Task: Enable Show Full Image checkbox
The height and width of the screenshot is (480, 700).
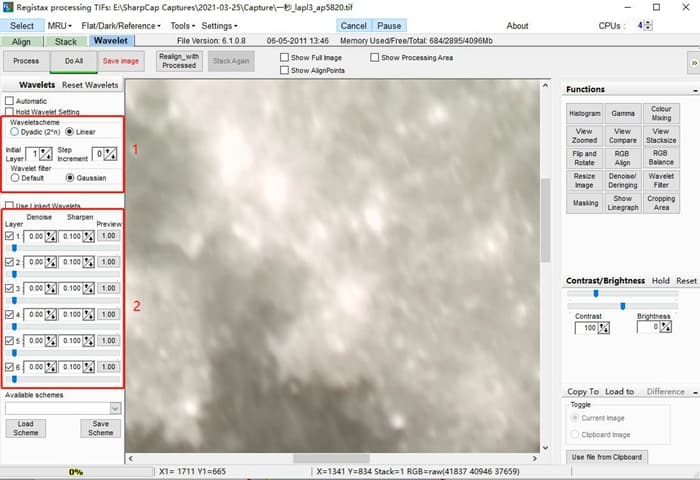Action: pos(286,58)
